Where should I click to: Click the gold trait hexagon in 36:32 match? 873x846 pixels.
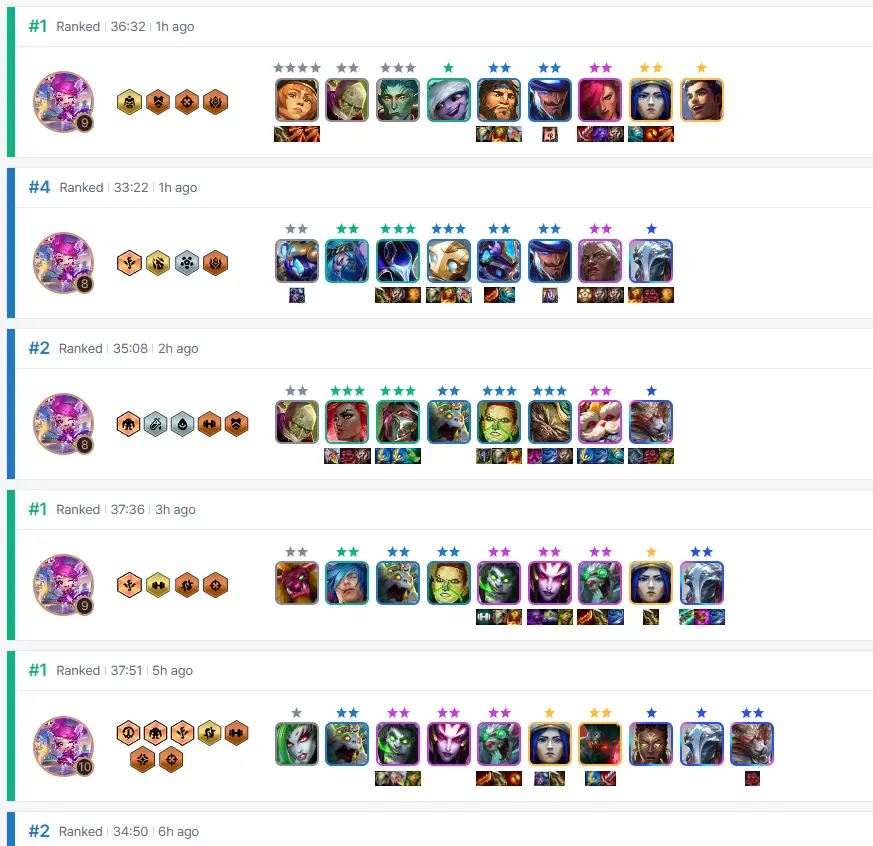[x=129, y=102]
